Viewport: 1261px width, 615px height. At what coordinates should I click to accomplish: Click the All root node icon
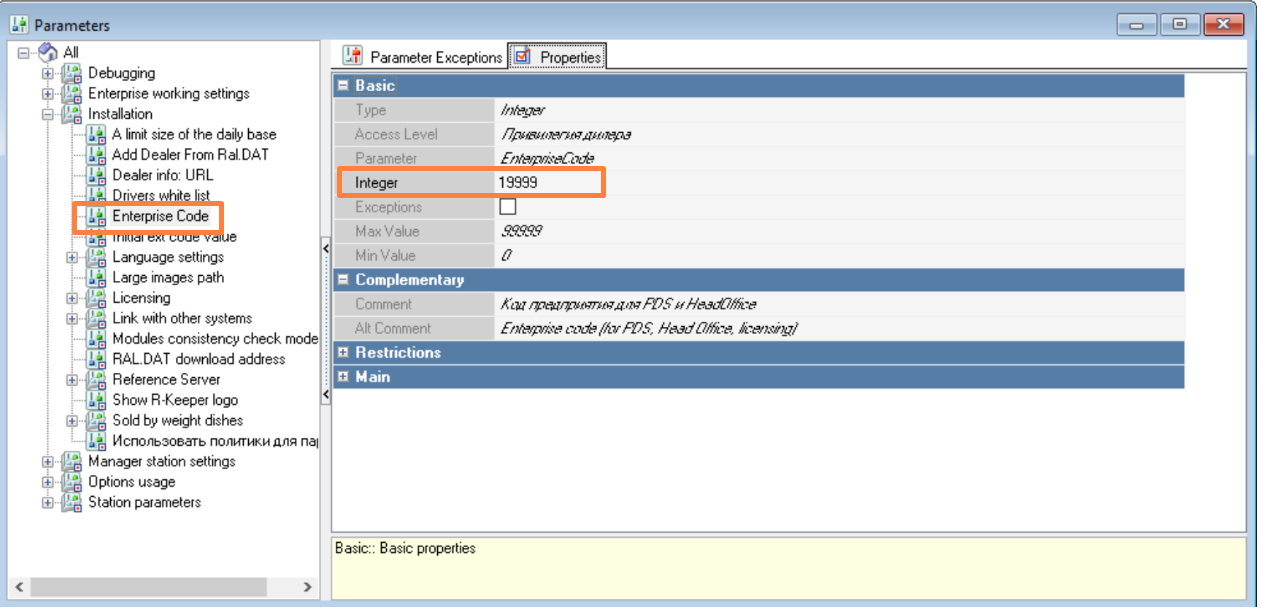pos(48,52)
